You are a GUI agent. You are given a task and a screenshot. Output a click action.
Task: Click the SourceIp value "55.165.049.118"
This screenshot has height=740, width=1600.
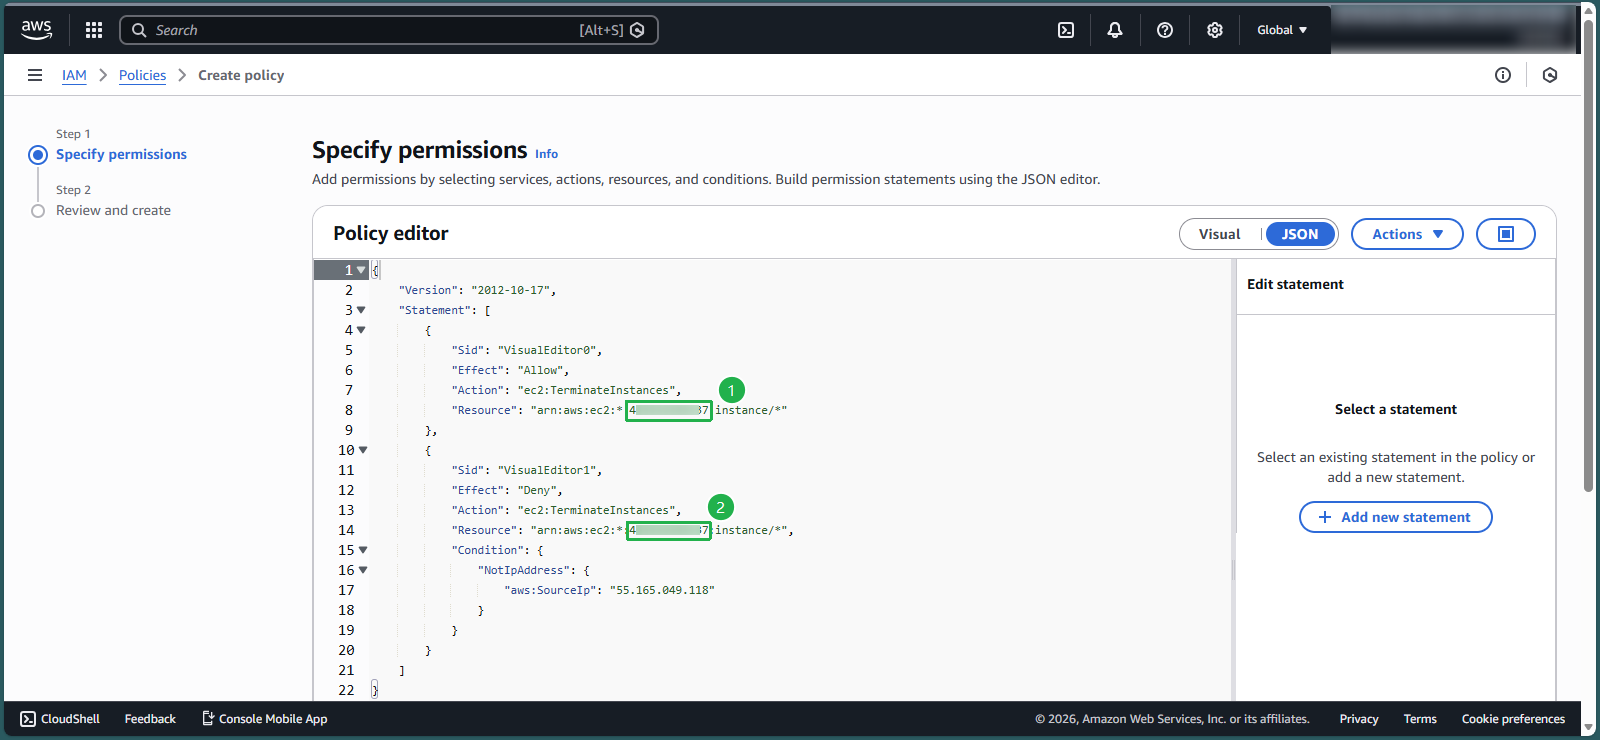click(662, 590)
